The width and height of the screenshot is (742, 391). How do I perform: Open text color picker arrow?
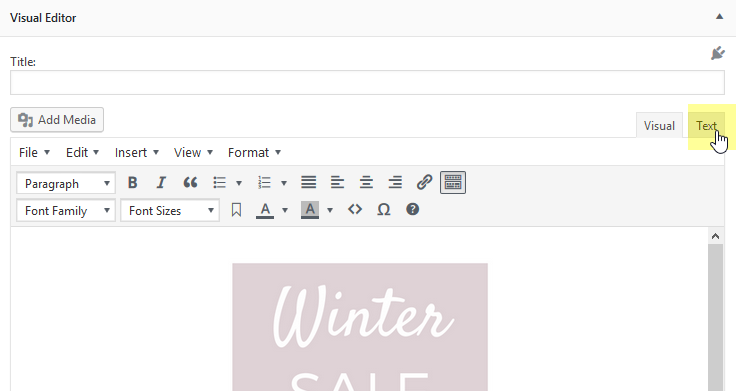(285, 210)
